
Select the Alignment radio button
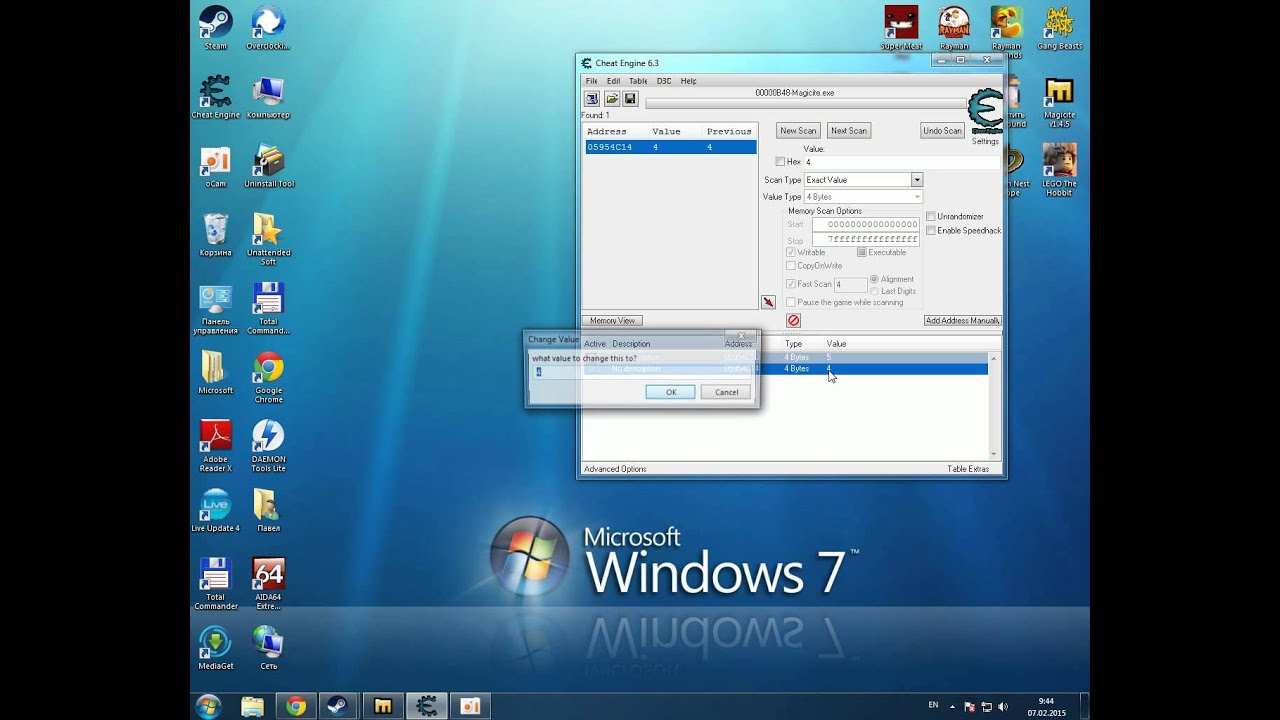click(x=875, y=279)
